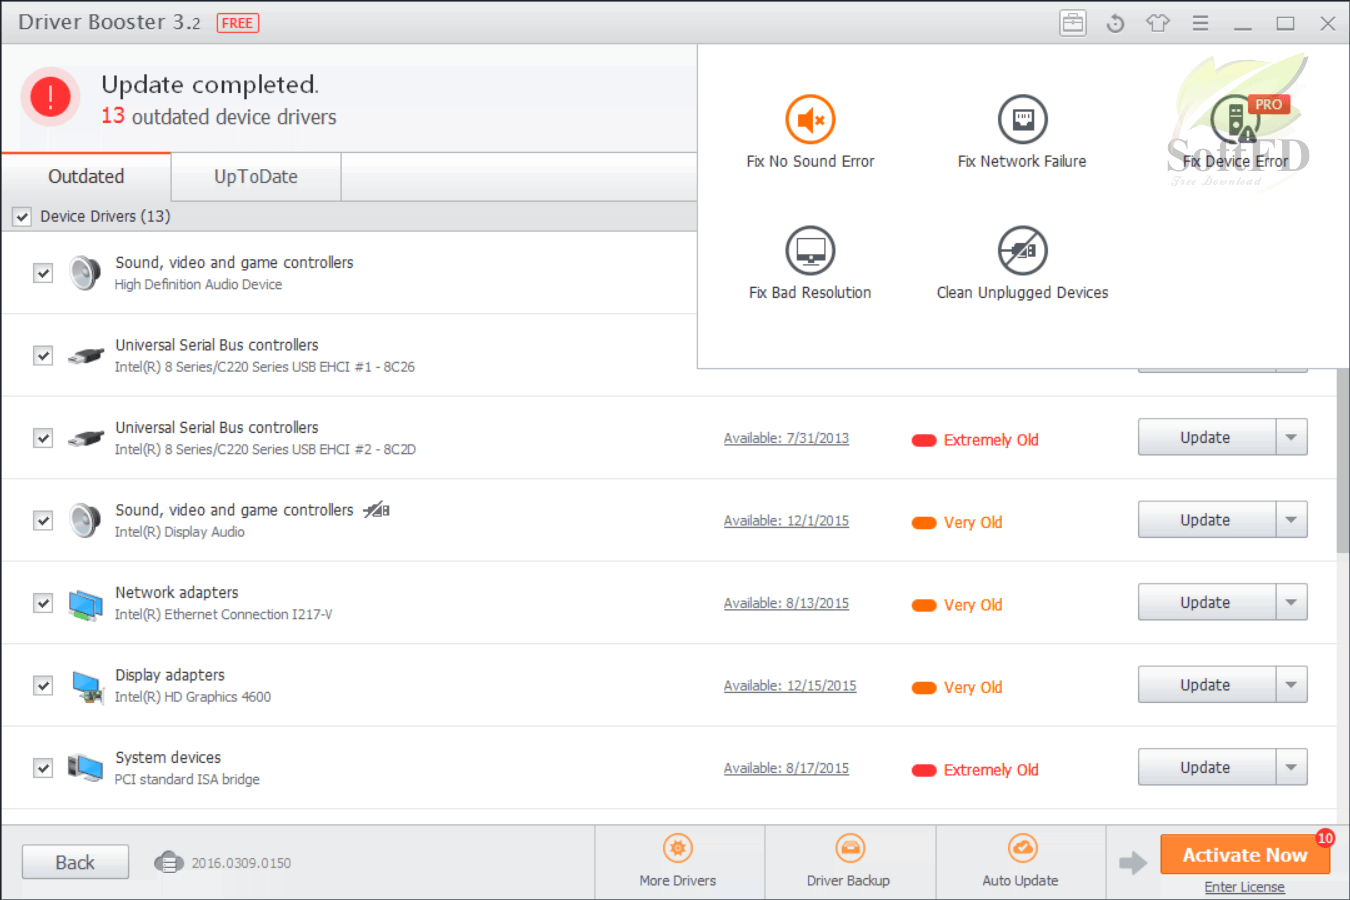
Task: Expand Update dropdown for Ethernet Connection I217-V
Action: [1292, 602]
